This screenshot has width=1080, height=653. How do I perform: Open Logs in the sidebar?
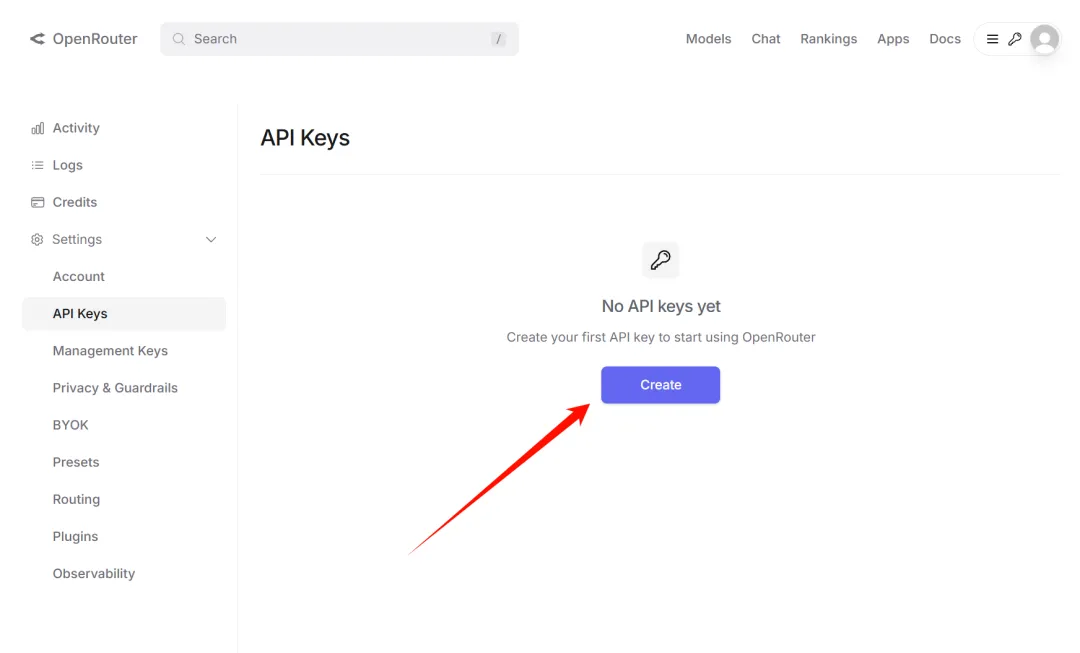coord(68,165)
